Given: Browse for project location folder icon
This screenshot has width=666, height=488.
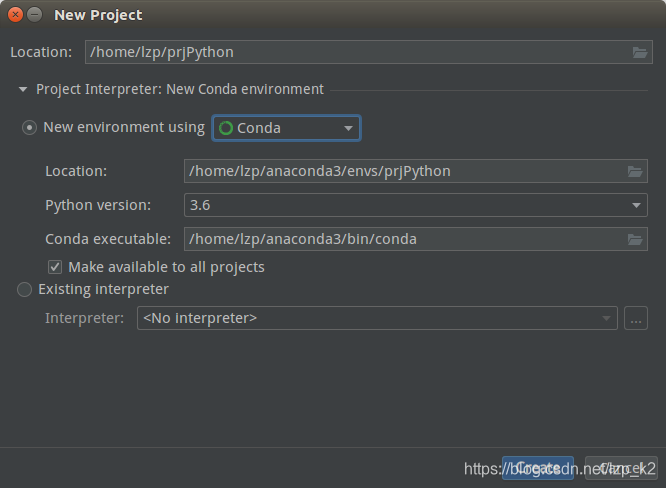Looking at the screenshot, I should point(640,52).
